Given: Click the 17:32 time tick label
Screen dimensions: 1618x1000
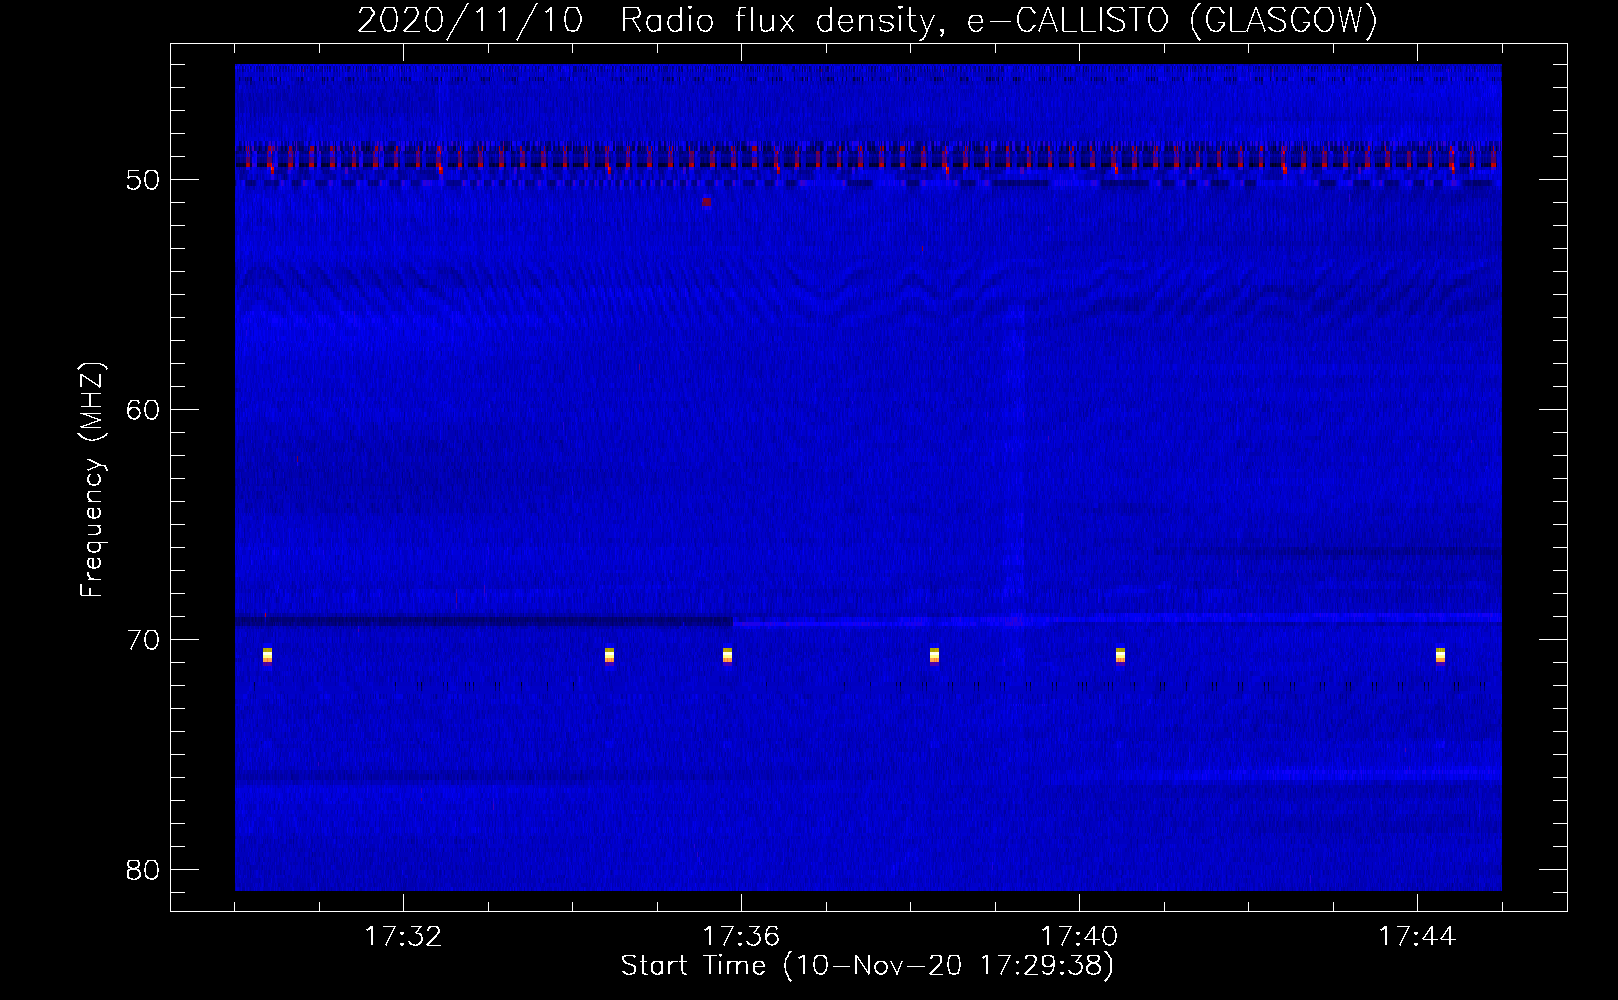Looking at the screenshot, I should 403,937.
